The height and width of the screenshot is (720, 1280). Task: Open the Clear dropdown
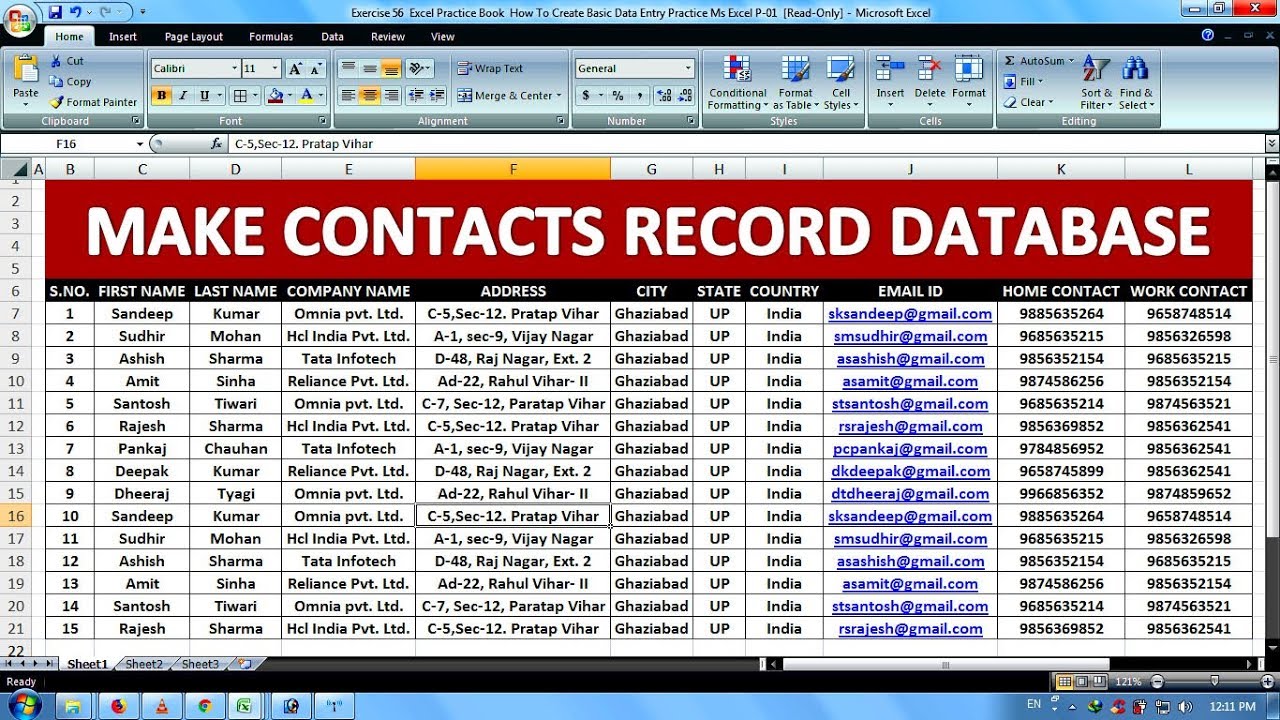[x=1027, y=102]
